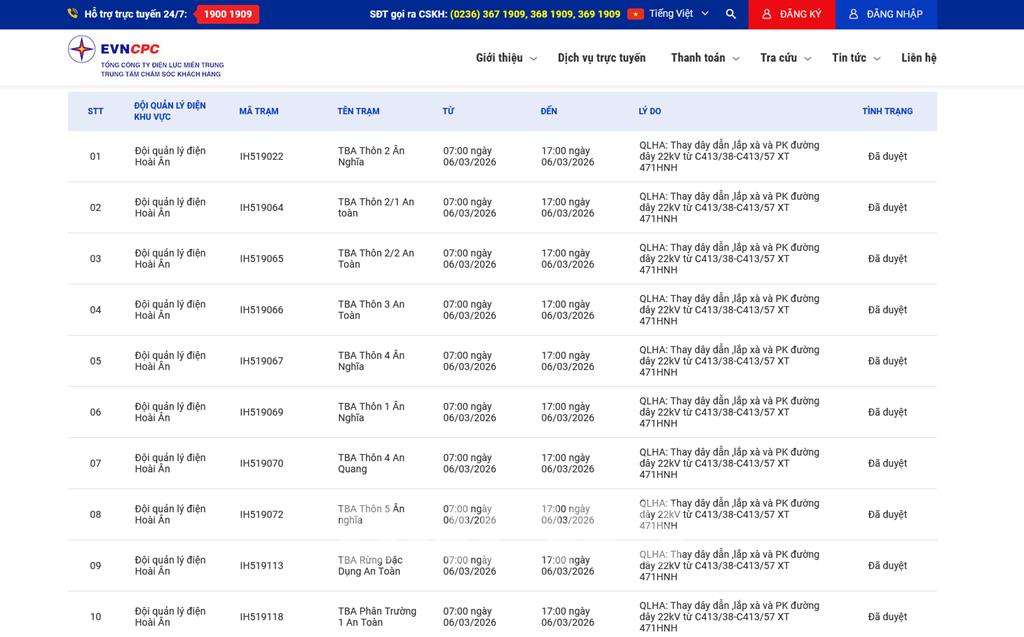Expand the Tin tức menu
The image size is (1024, 637).
[x=855, y=58]
